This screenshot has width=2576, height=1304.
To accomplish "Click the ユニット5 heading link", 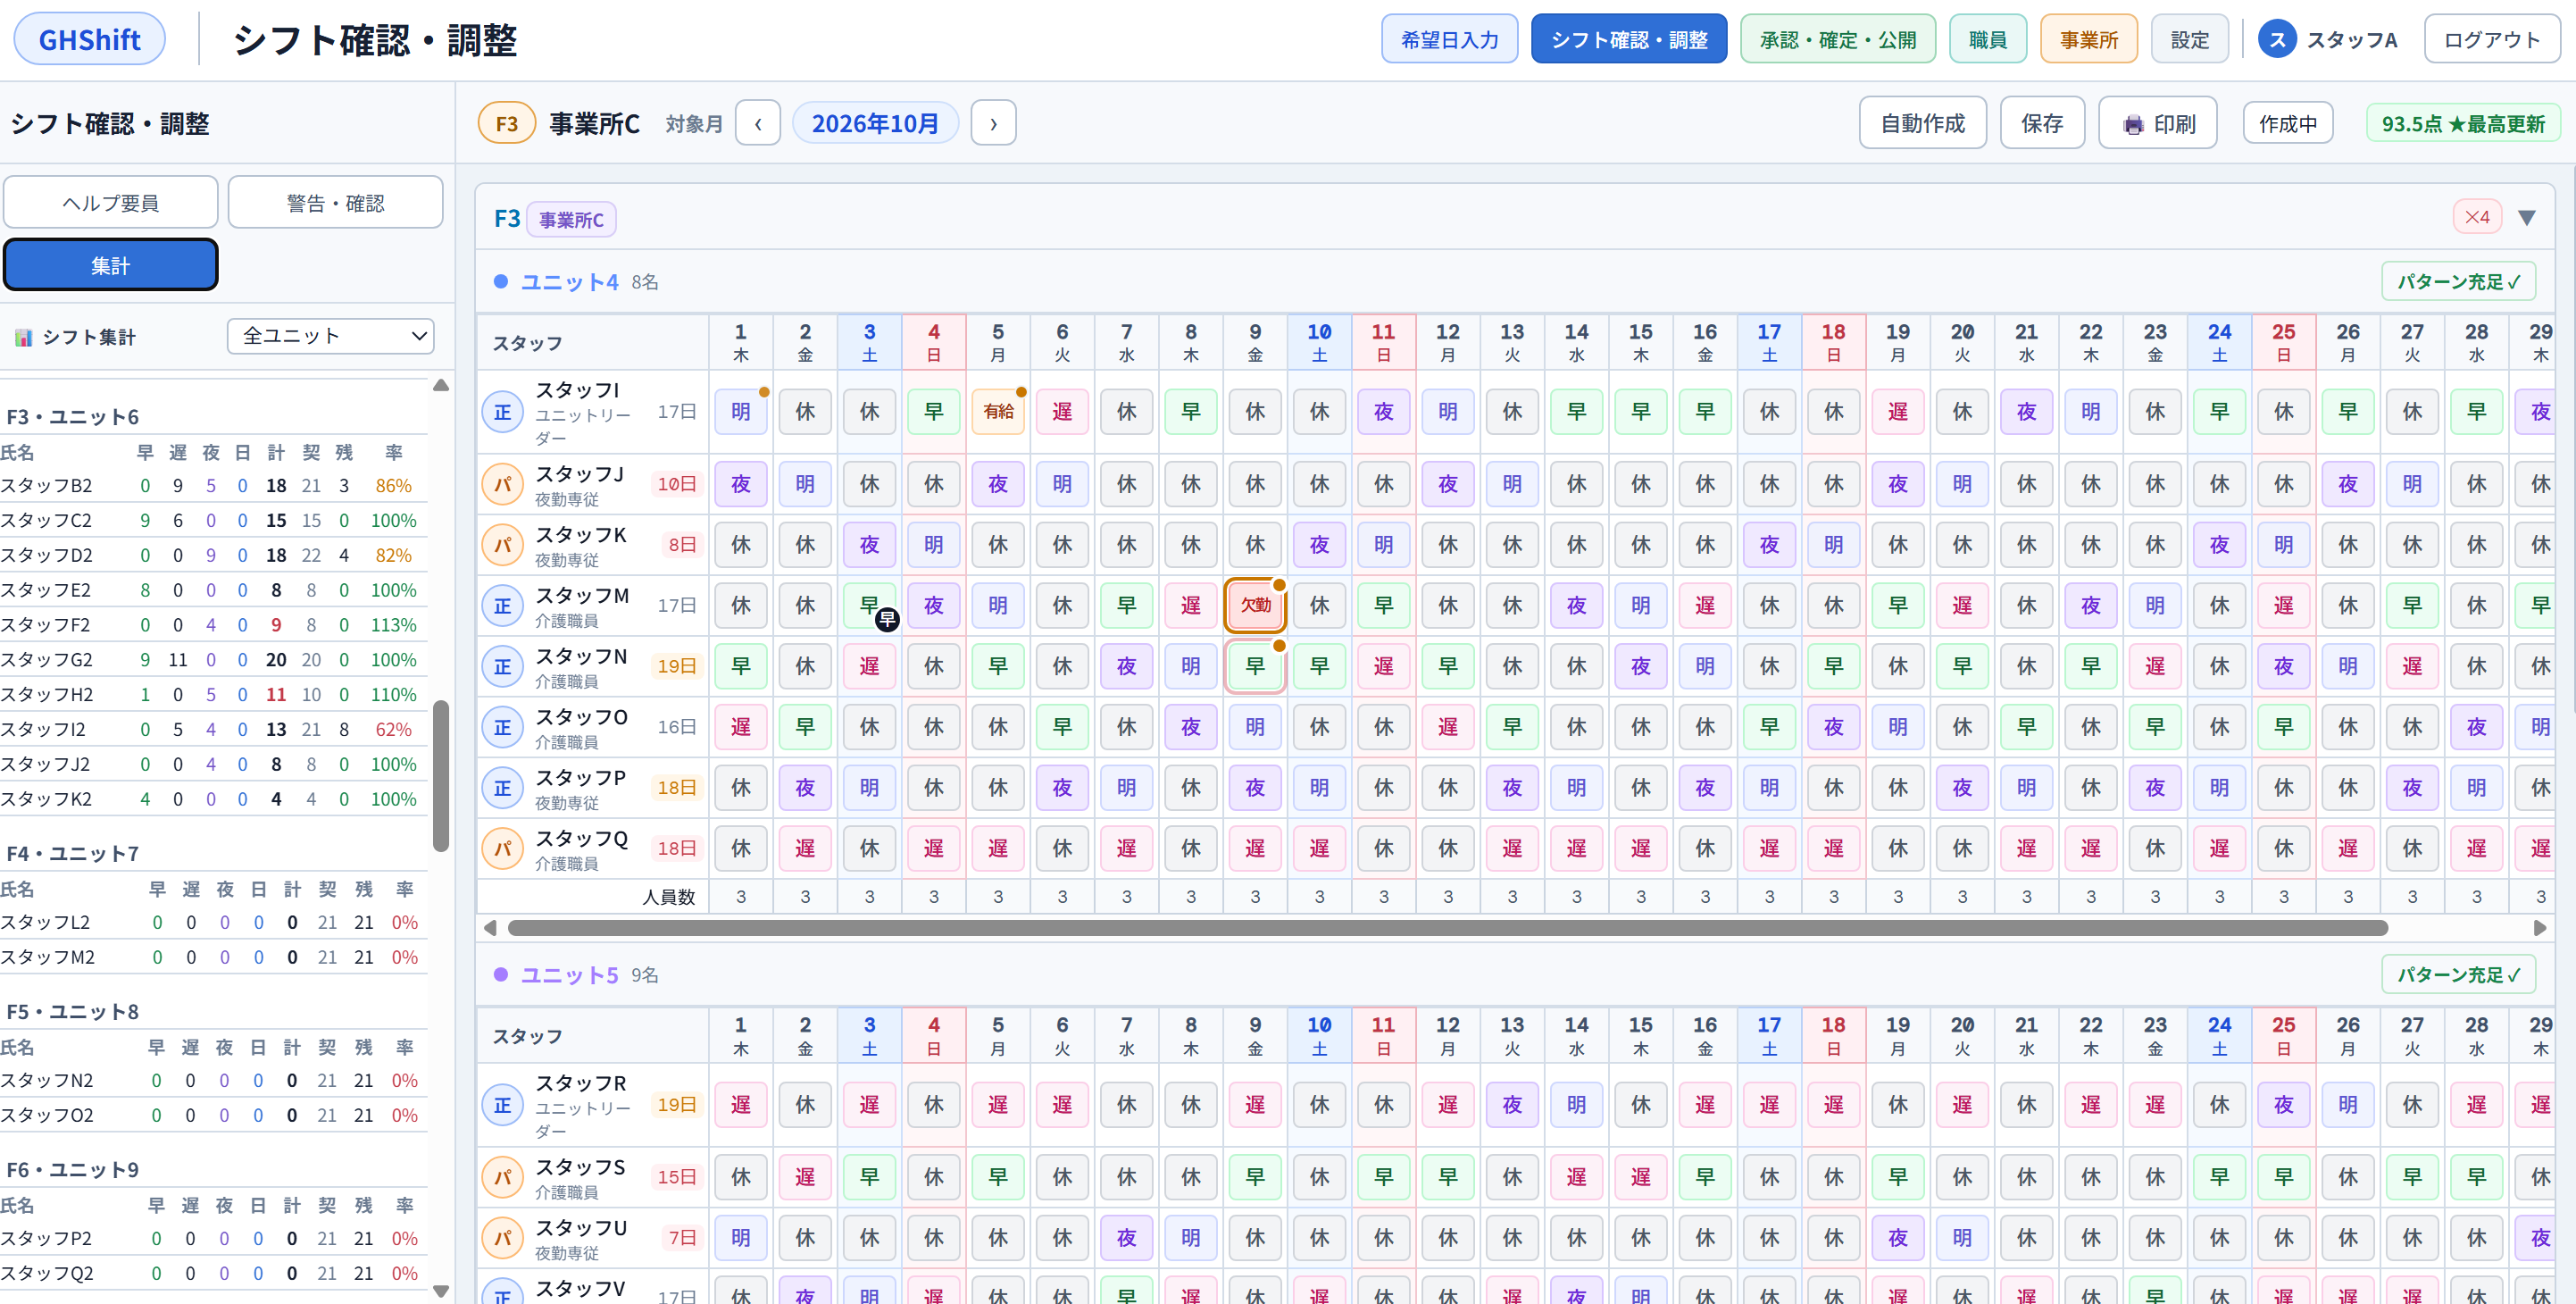I will (x=569, y=975).
